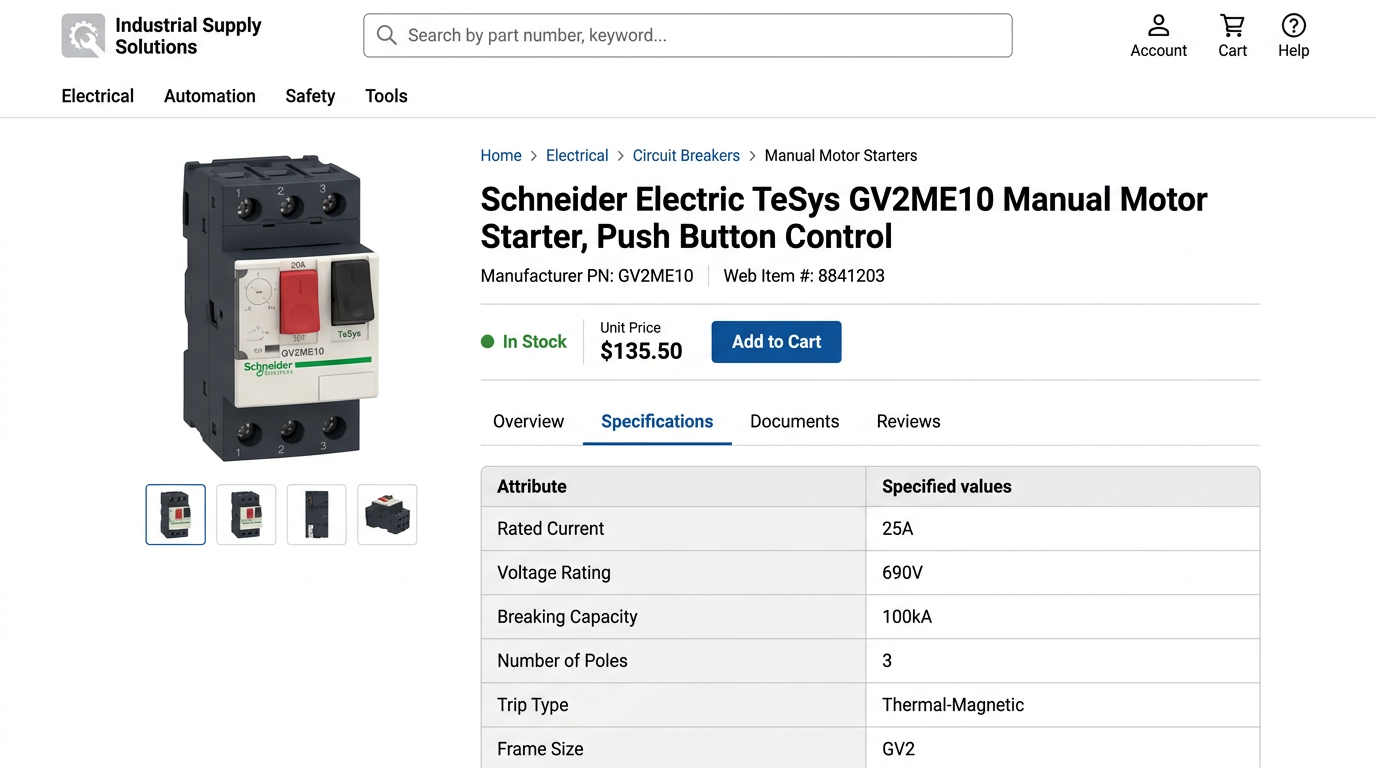This screenshot has height=768, width=1376.
Task: Open the Account icon
Action: point(1158,26)
